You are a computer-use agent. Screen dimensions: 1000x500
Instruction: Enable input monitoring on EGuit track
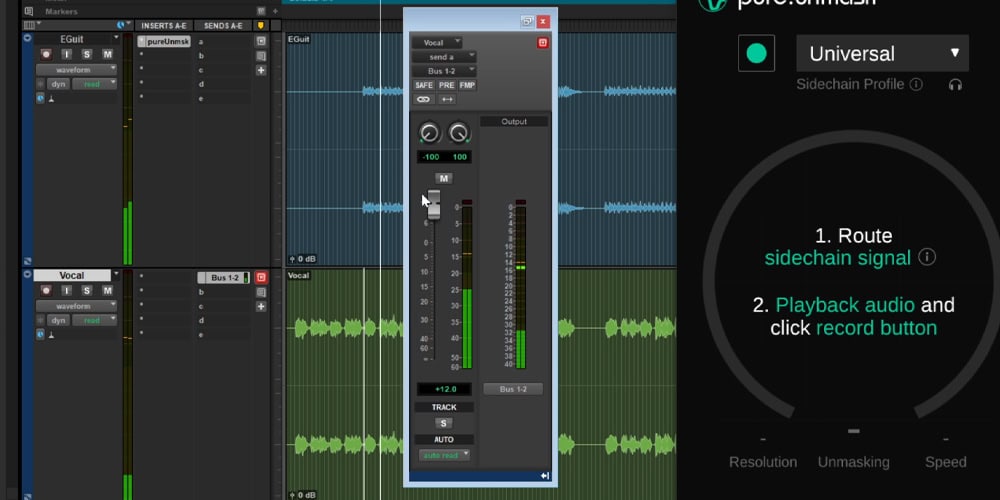(66, 54)
